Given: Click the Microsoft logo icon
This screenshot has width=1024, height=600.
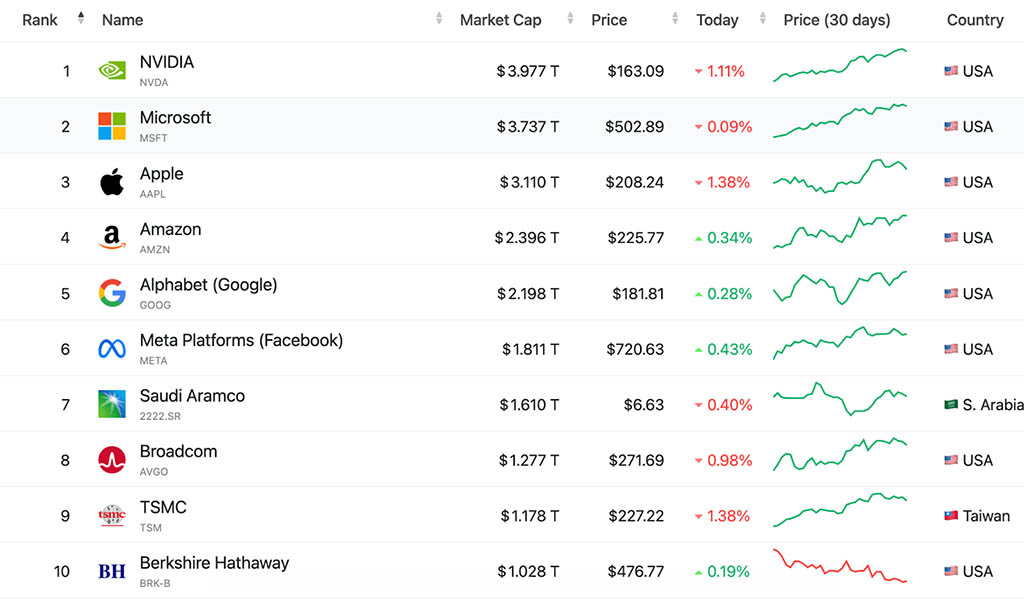Looking at the screenshot, I should click(x=112, y=126).
